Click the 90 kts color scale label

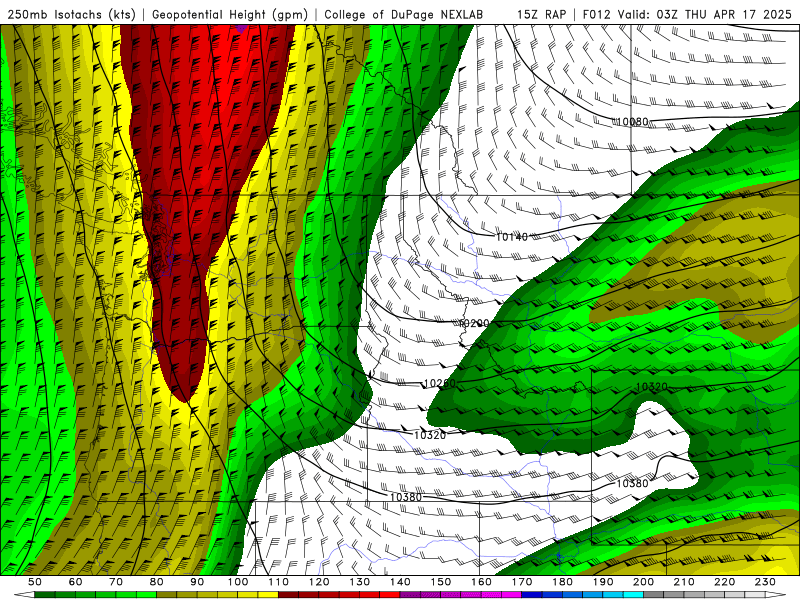click(197, 582)
